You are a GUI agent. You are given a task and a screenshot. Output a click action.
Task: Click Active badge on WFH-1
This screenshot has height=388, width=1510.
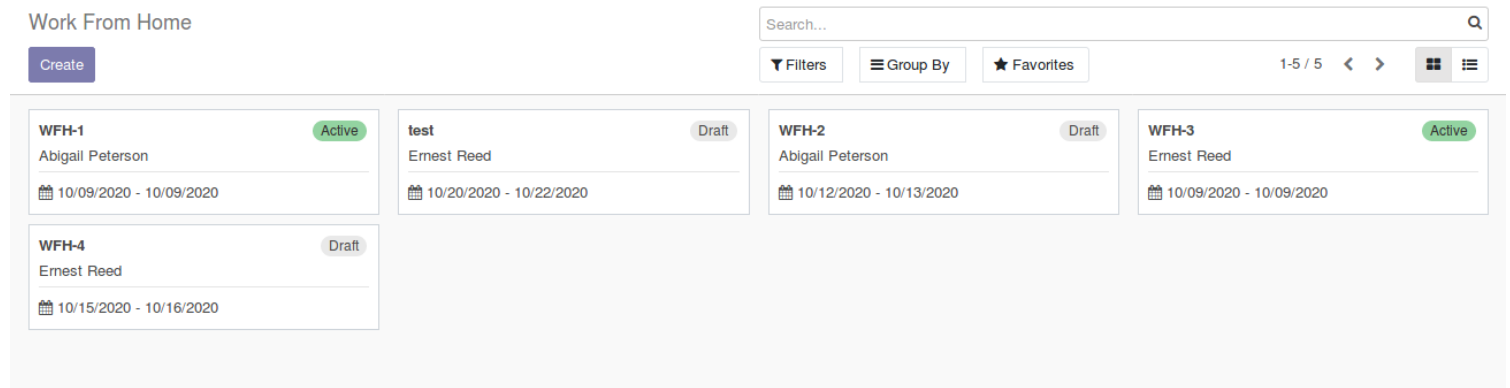pos(340,130)
